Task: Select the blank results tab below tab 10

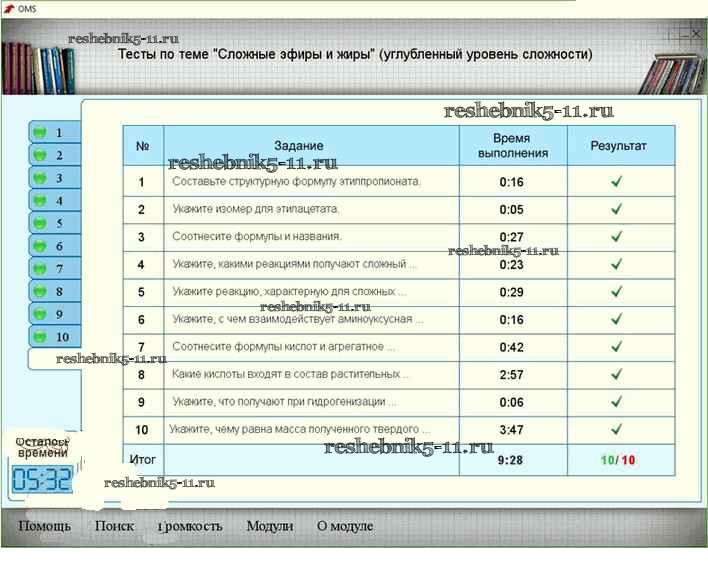Action: tap(54, 358)
